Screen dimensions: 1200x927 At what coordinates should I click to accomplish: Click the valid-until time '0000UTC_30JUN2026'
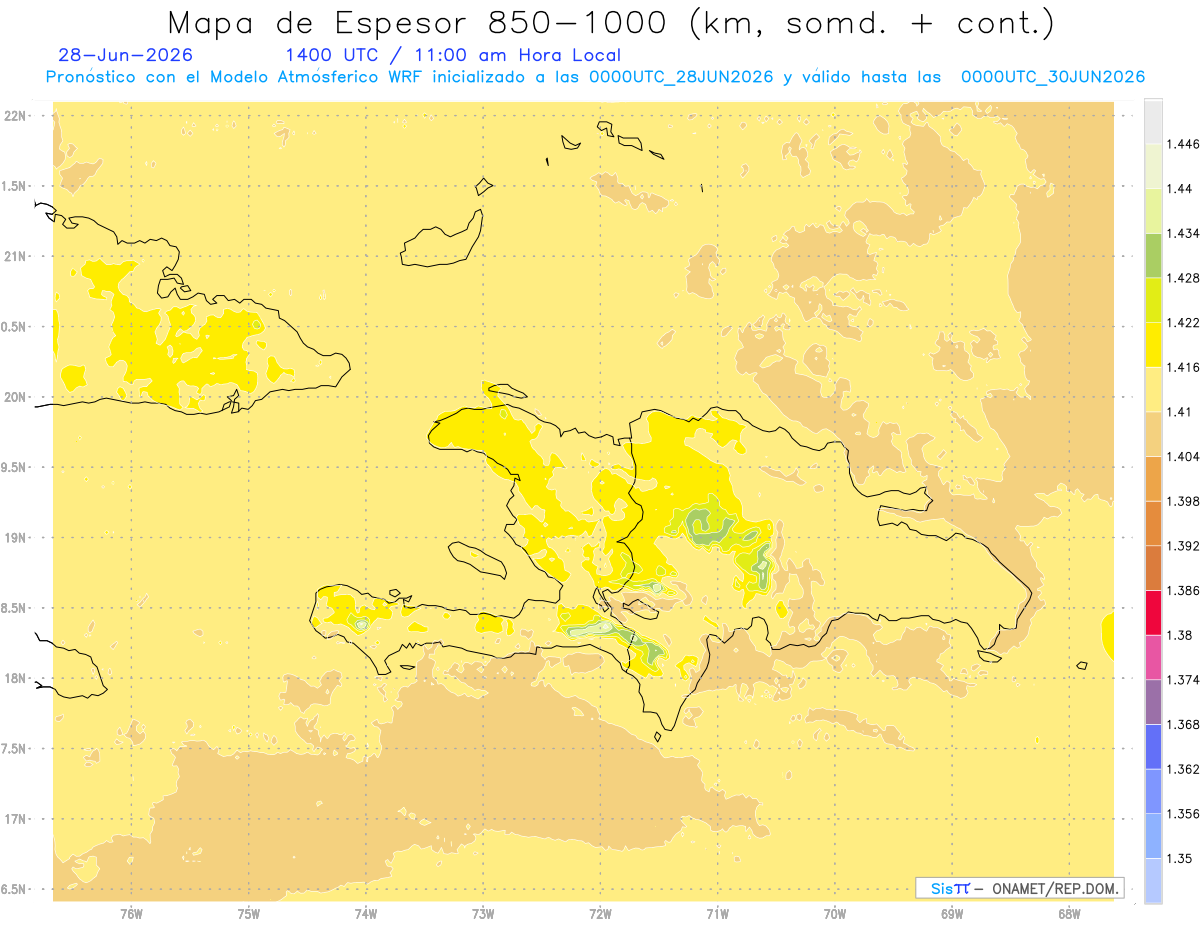coord(1052,78)
